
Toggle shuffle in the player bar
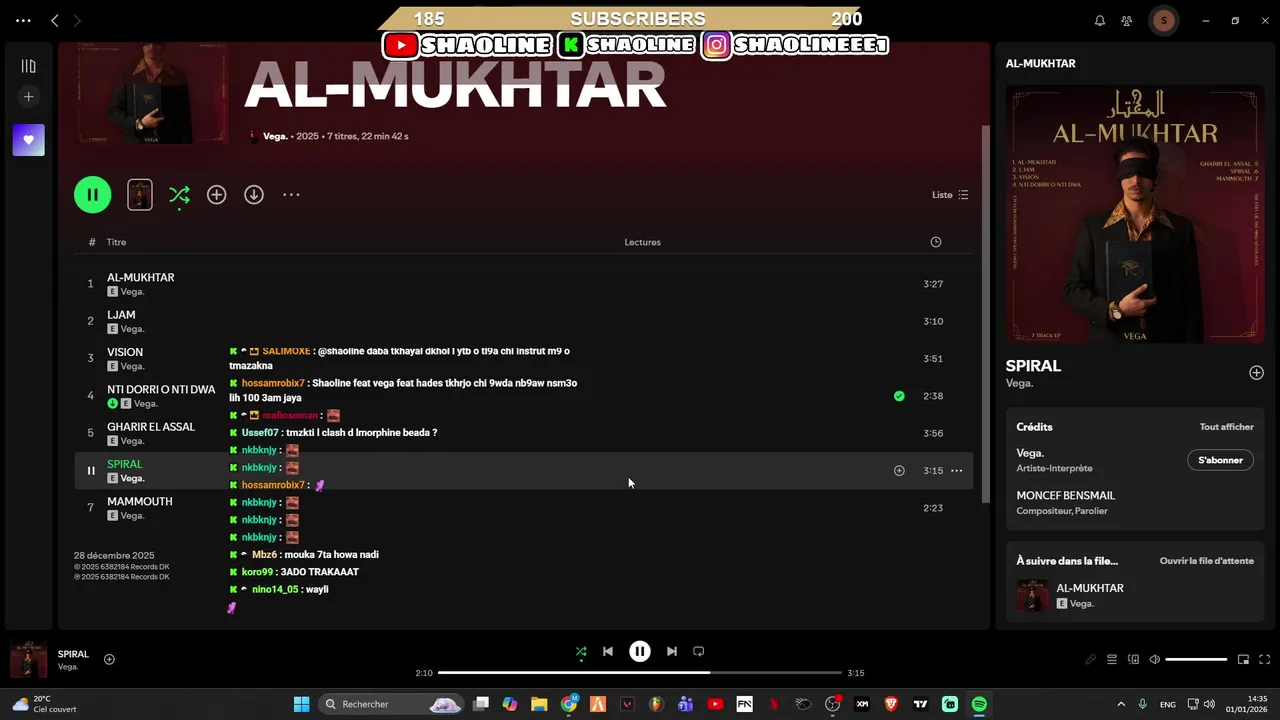(x=581, y=651)
